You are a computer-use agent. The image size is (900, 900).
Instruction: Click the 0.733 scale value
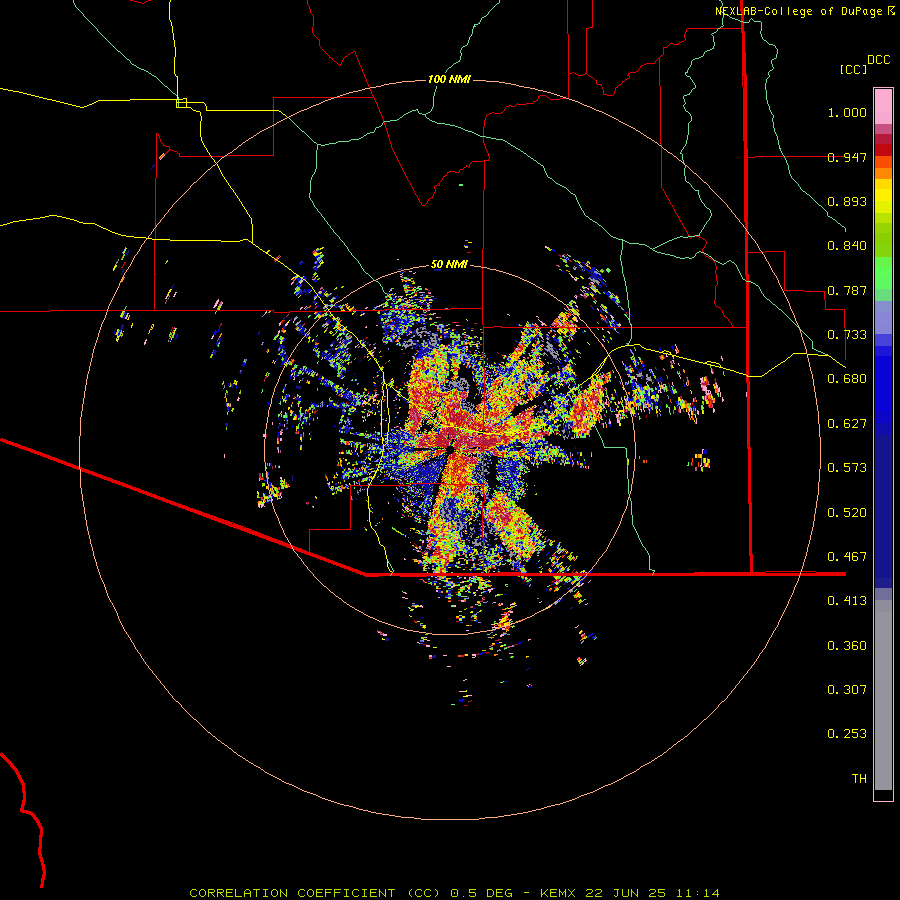point(847,335)
